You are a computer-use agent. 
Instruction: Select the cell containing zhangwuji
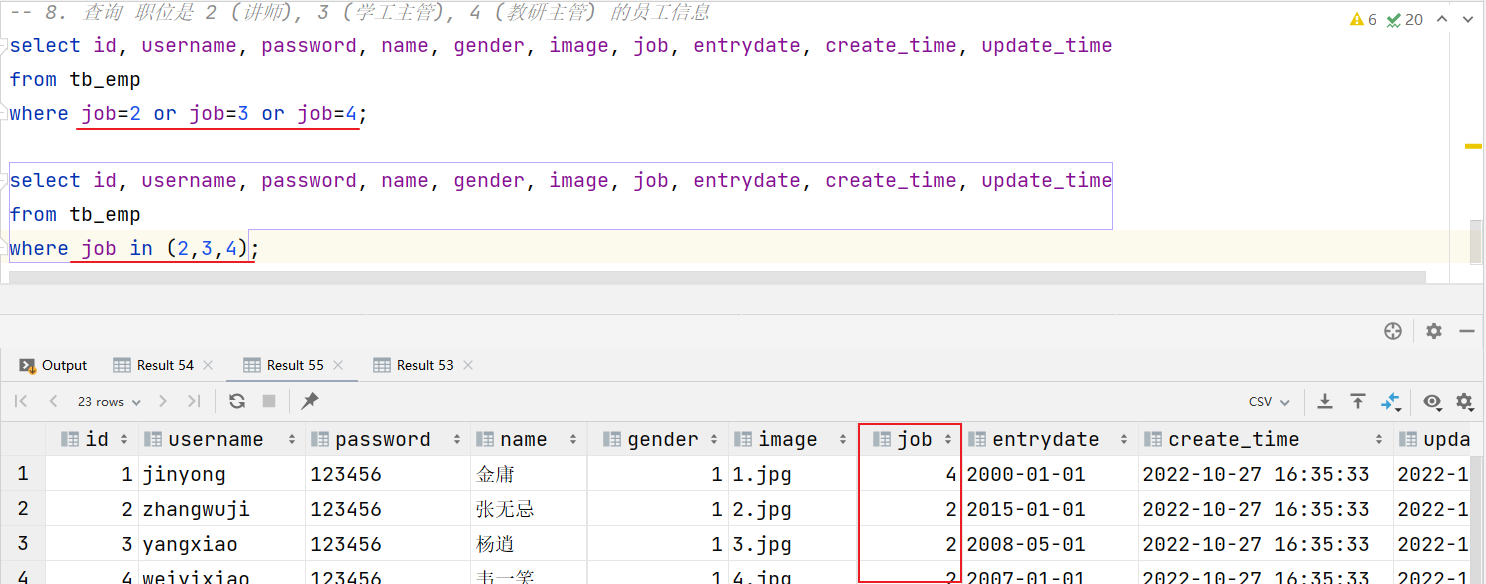click(222, 509)
